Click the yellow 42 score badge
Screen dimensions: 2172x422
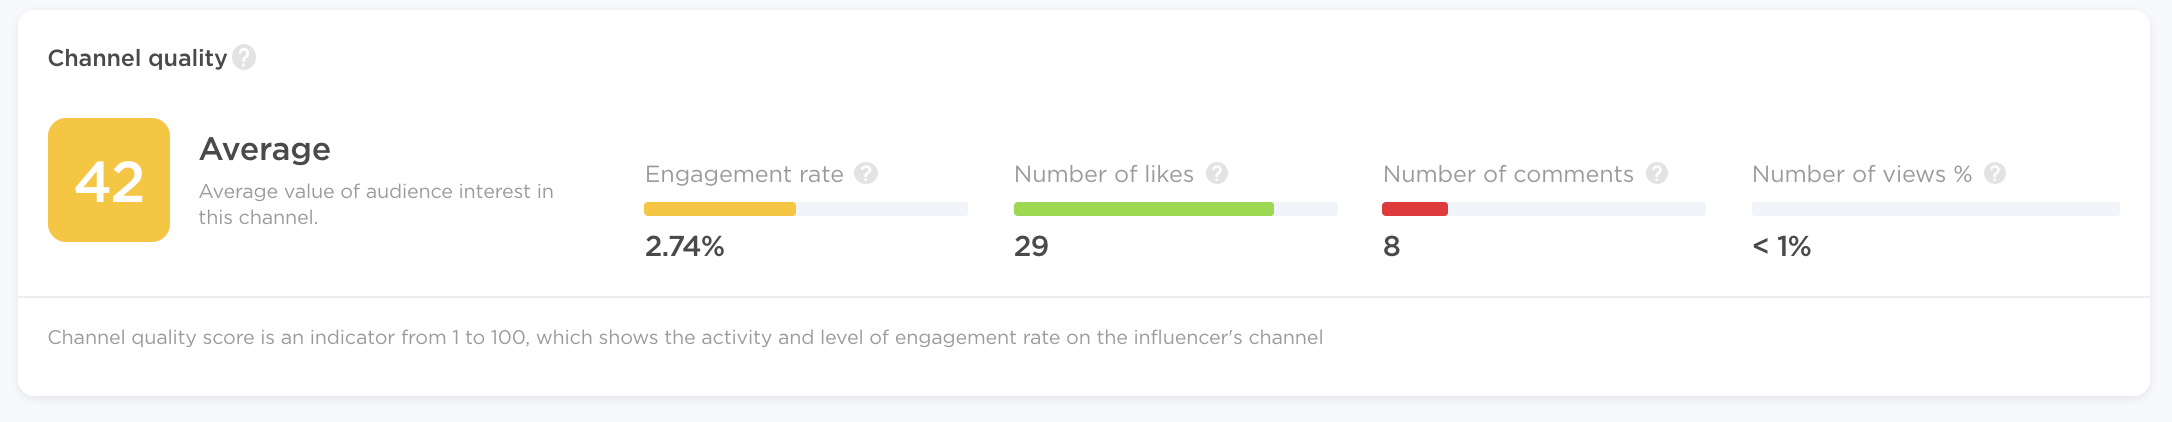109,180
